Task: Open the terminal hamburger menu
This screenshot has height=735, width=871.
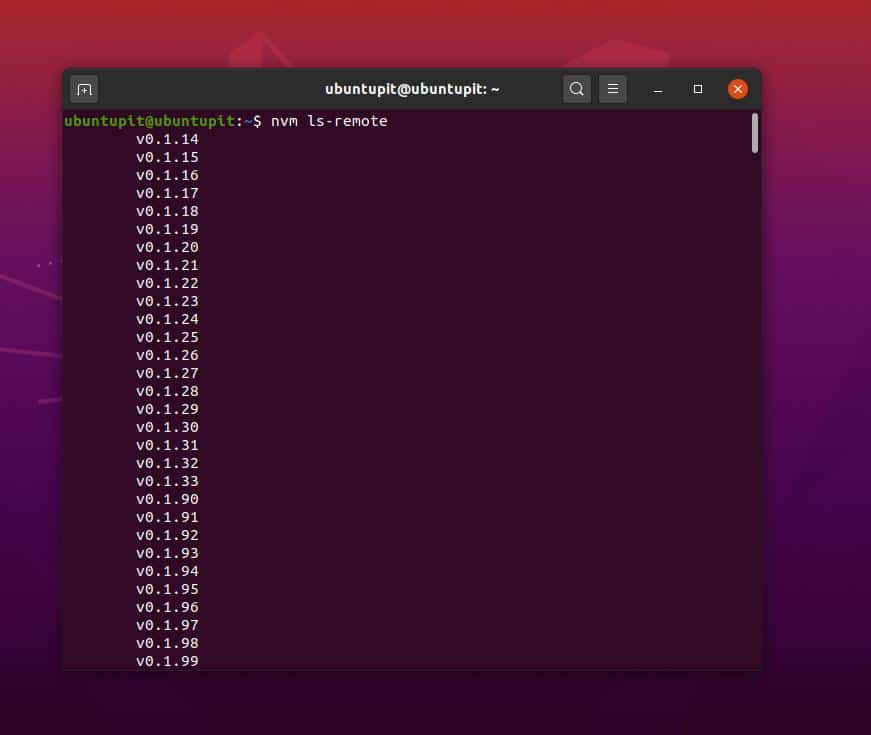Action: click(613, 89)
